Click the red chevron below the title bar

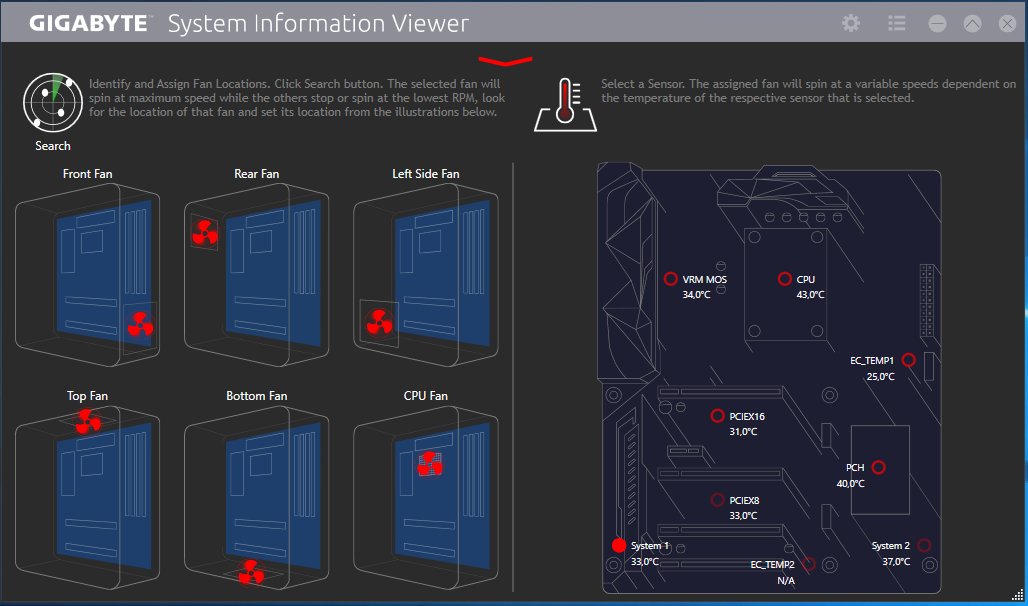pos(506,58)
